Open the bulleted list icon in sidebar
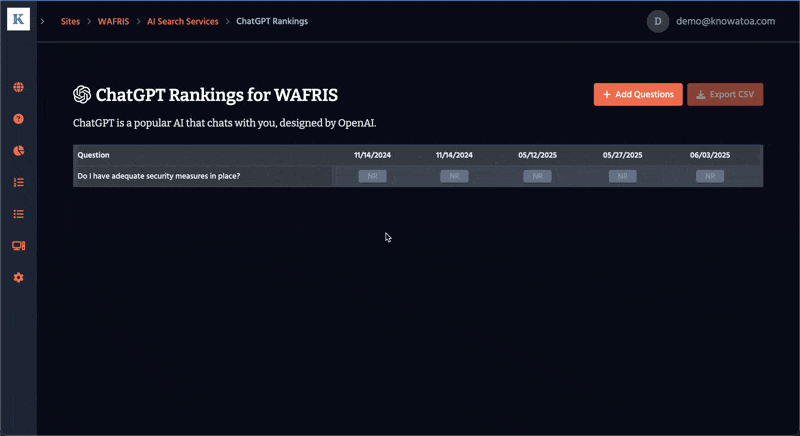 tap(18, 214)
